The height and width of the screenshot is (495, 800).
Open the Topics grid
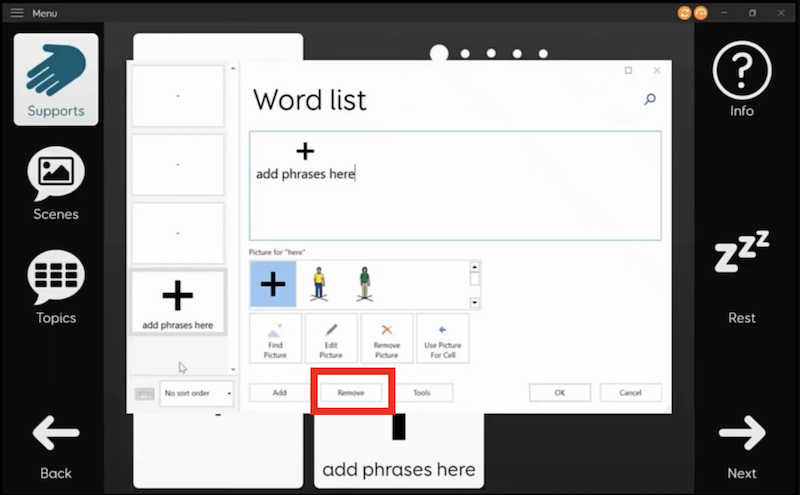tap(56, 287)
